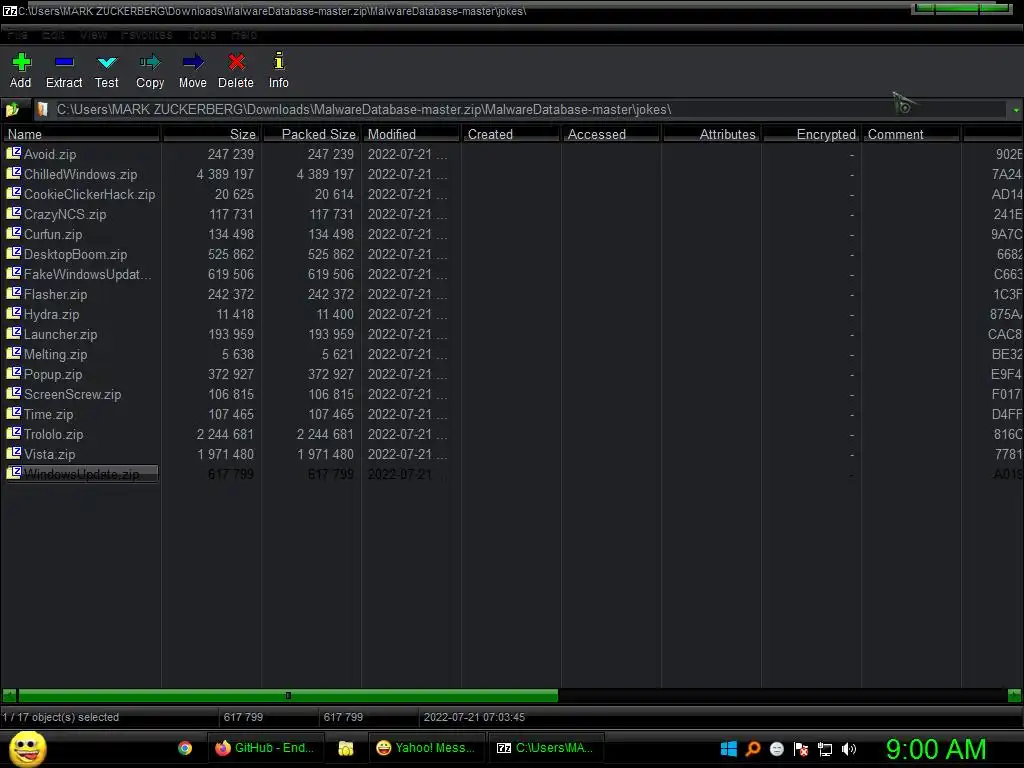1024x768 pixels.
Task: Select the ChilledWindows.zip archive icon
Action: (x=14, y=174)
